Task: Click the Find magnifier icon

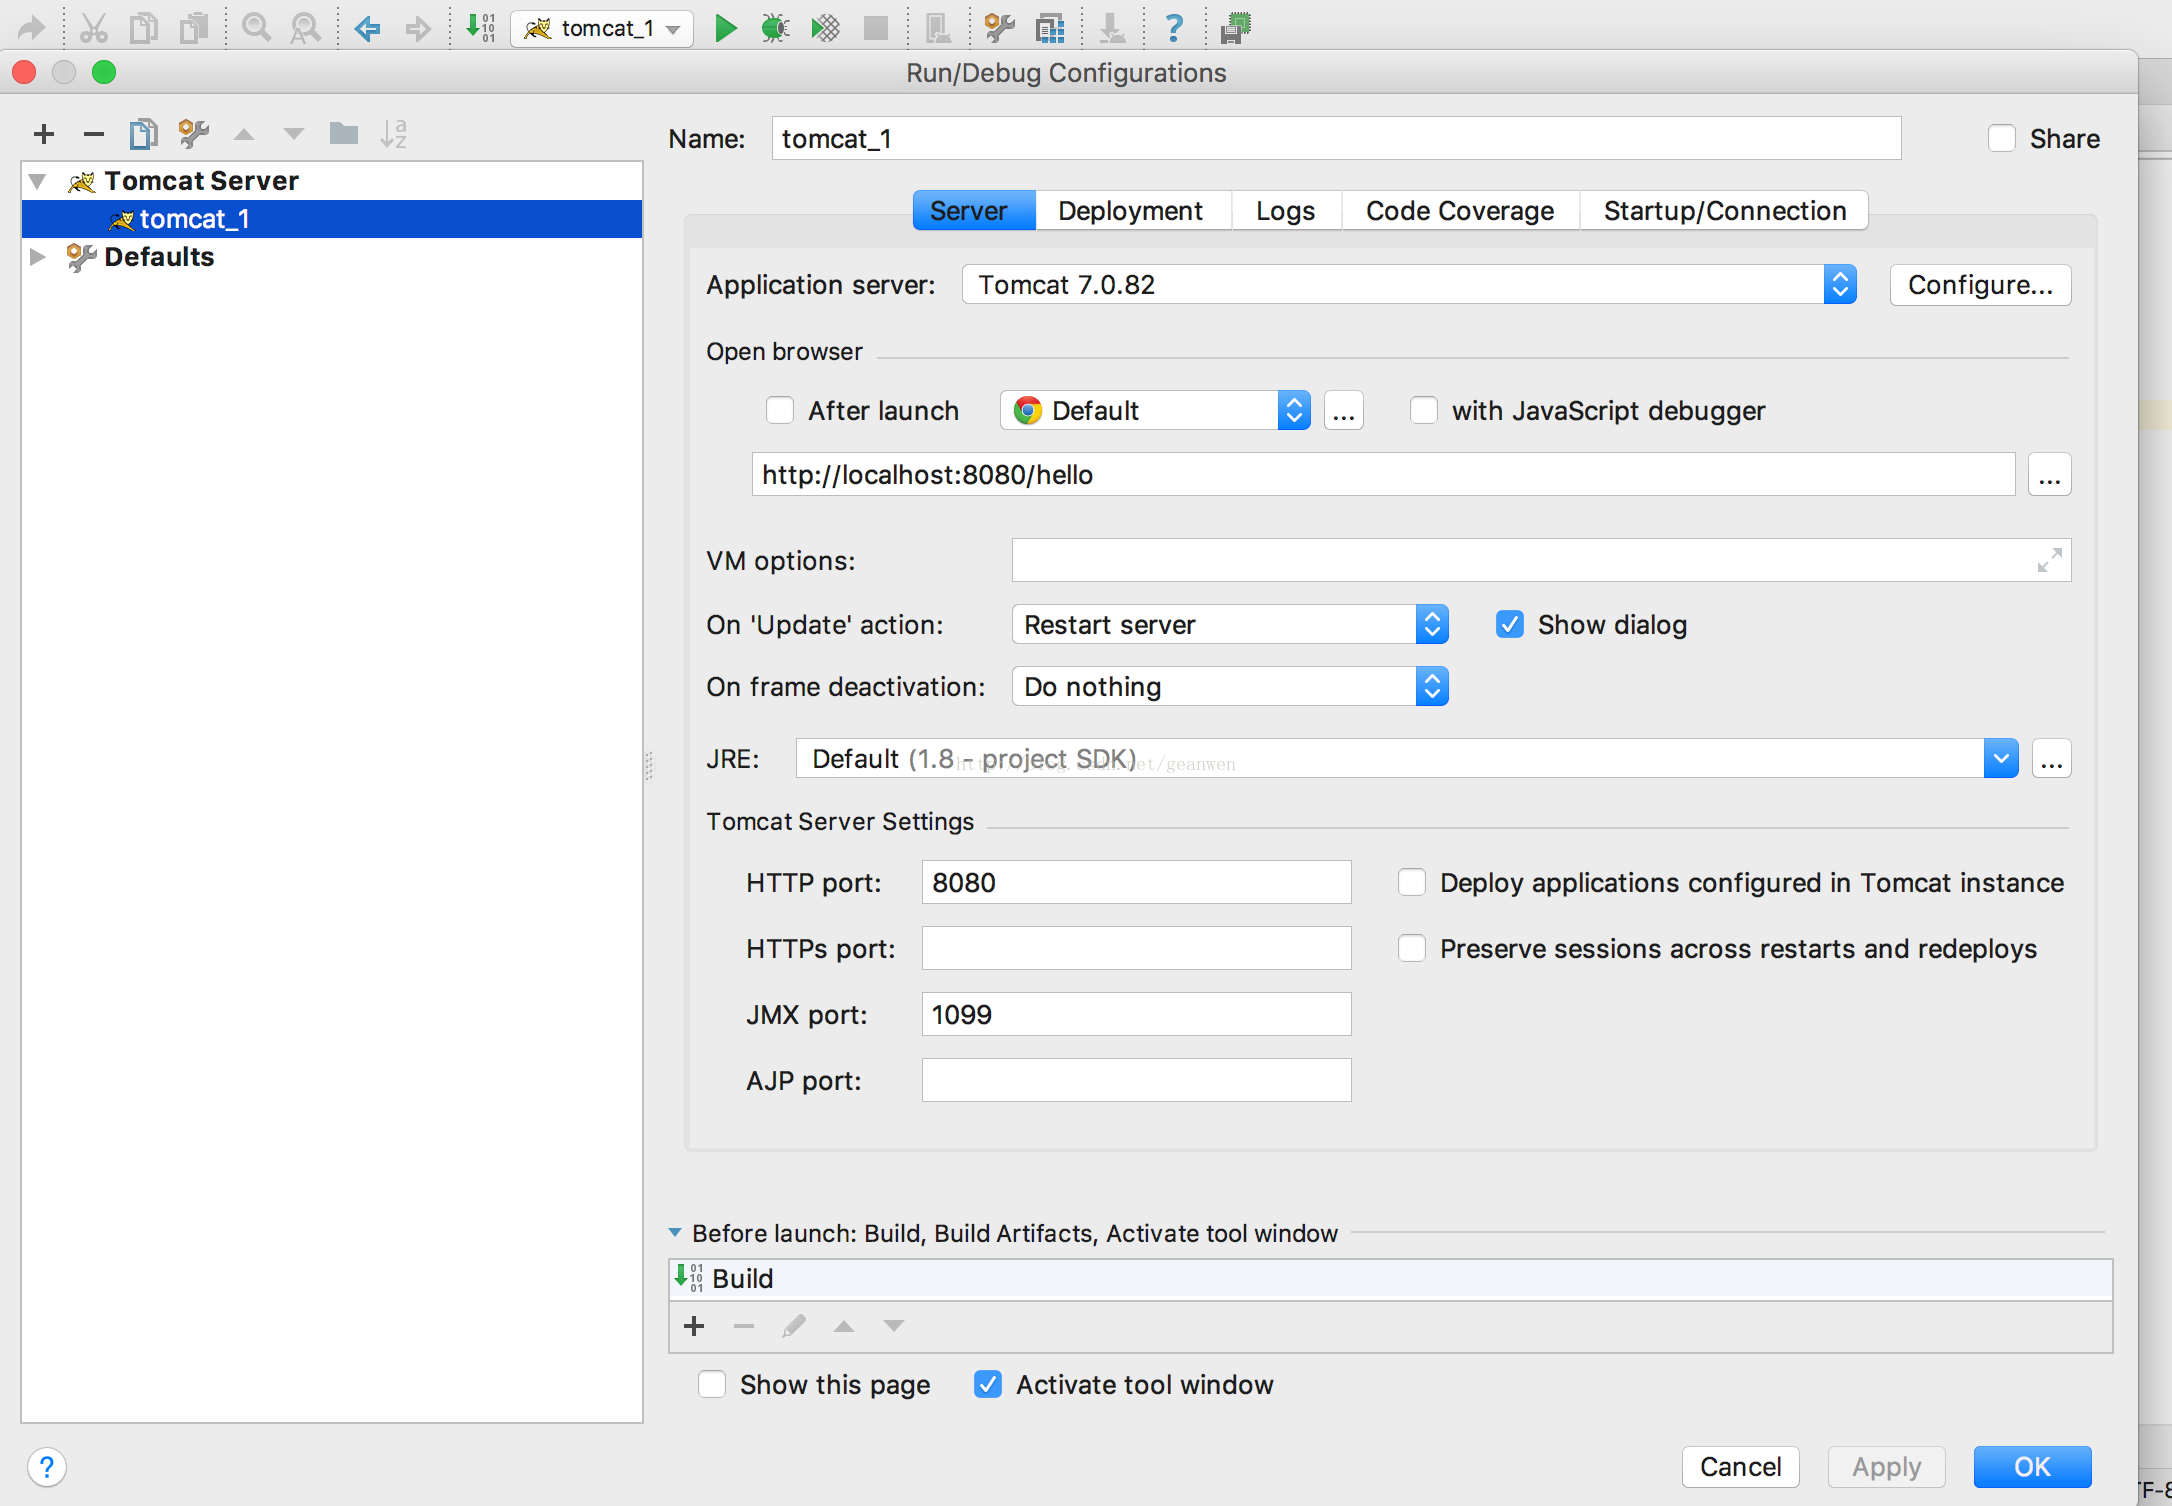Action: 257,27
